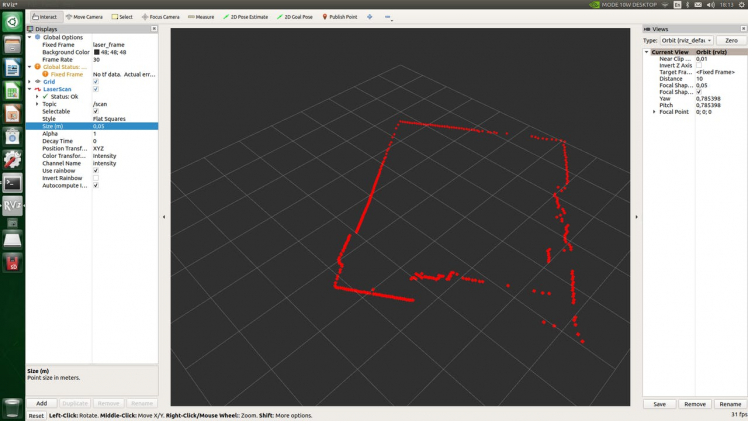
Task: Collapse the Global Options tree node
Action: click(30, 37)
